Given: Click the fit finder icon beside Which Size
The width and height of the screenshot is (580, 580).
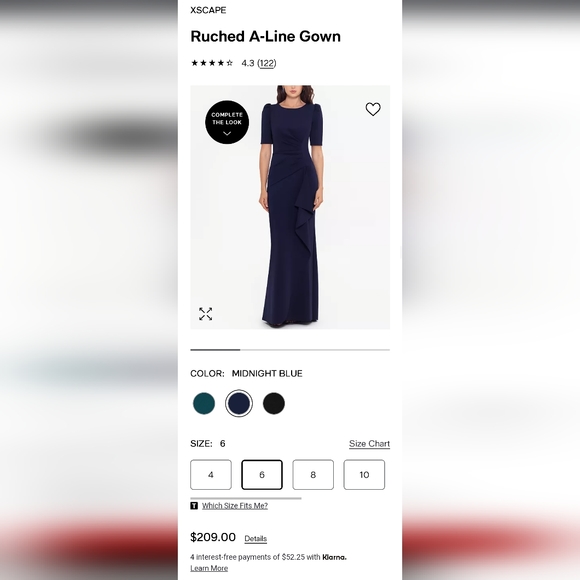Looking at the screenshot, I should point(194,506).
